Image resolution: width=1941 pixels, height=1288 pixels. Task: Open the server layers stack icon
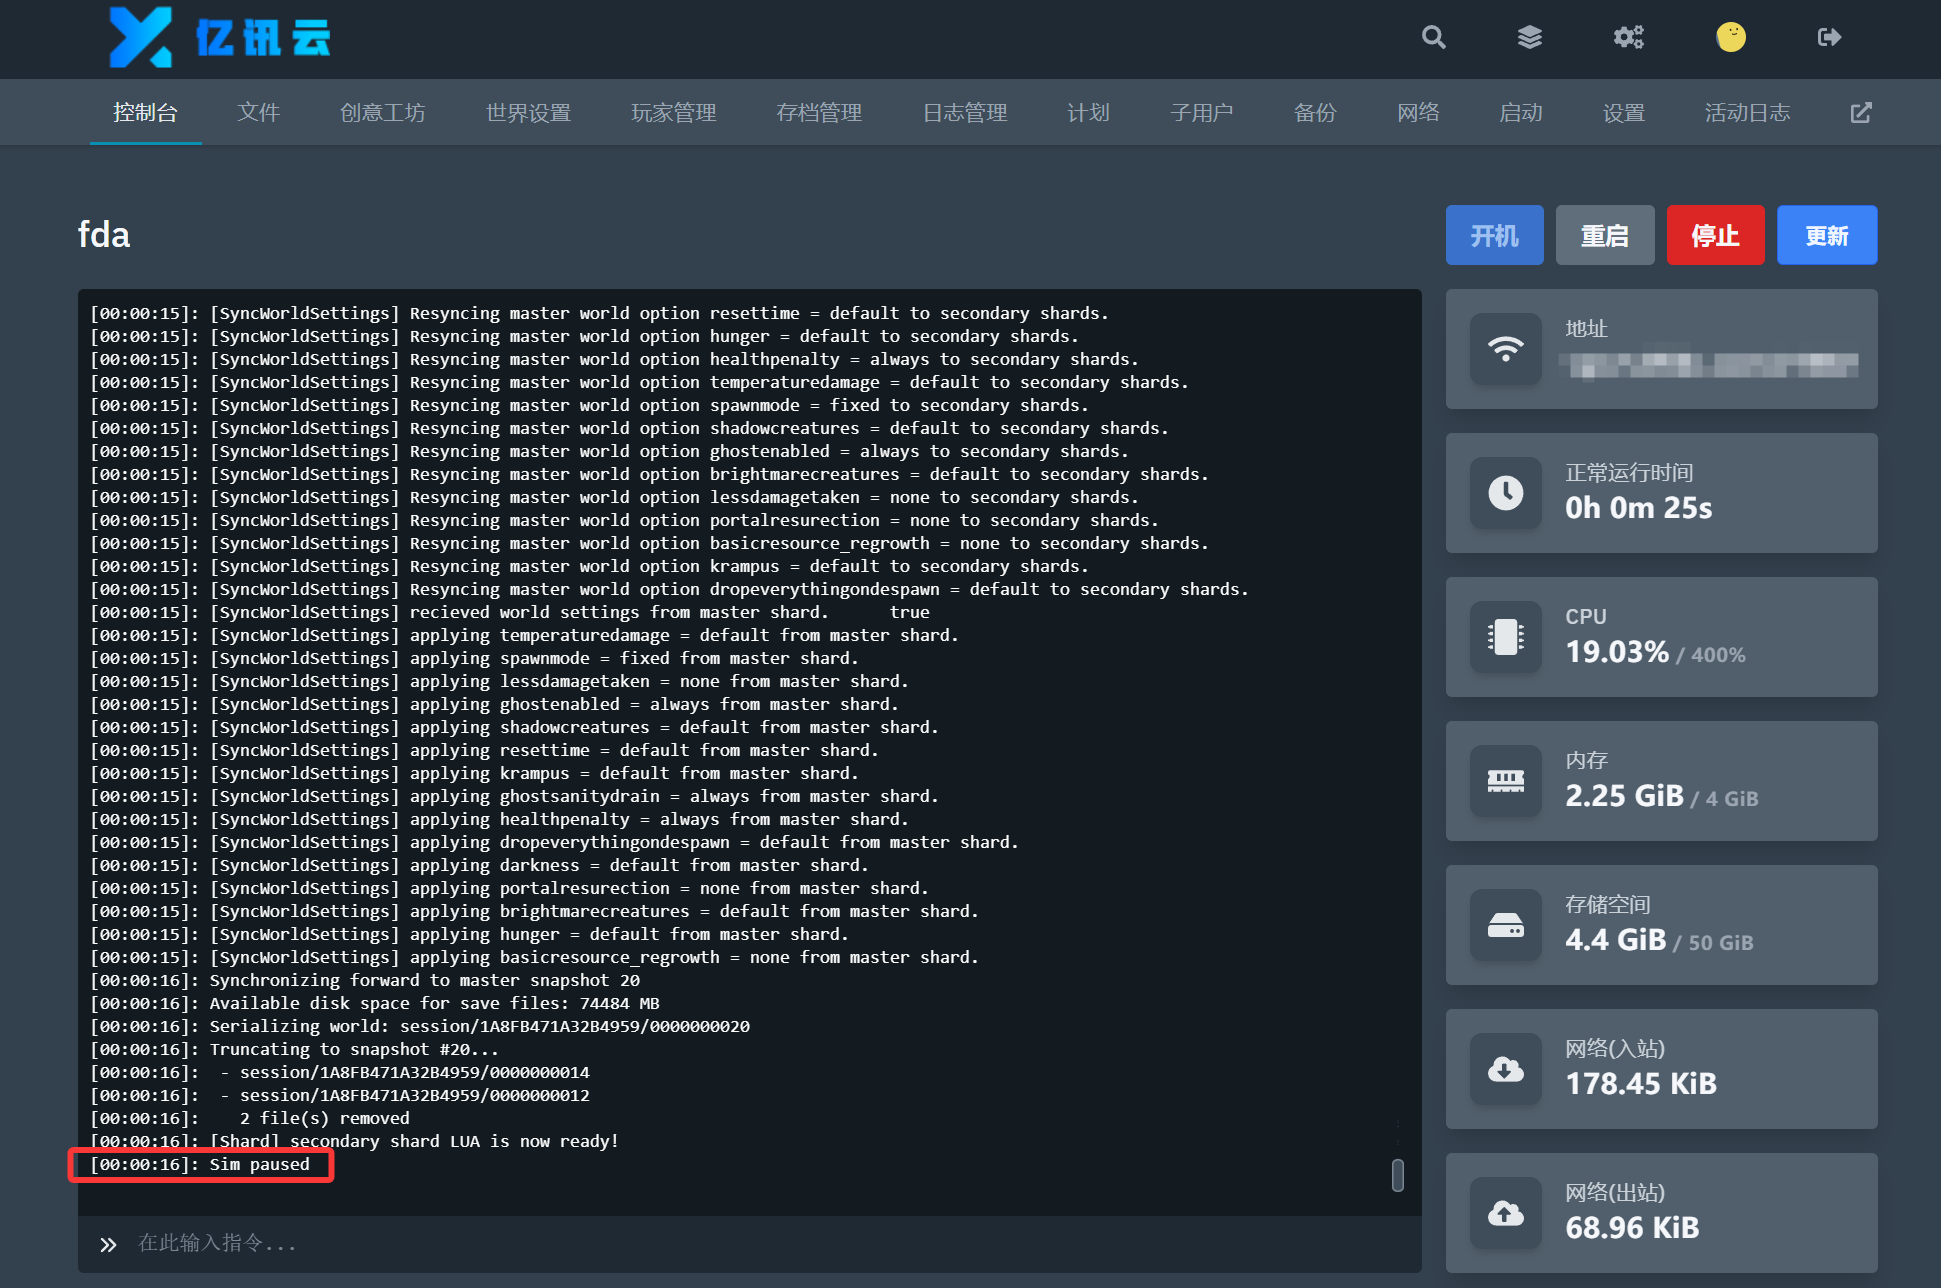click(1529, 37)
